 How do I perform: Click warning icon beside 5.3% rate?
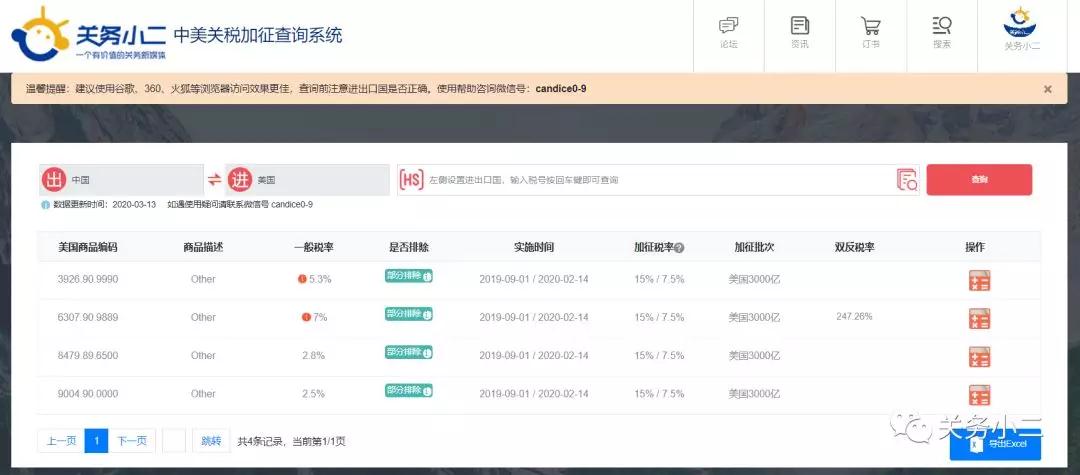tap(302, 279)
